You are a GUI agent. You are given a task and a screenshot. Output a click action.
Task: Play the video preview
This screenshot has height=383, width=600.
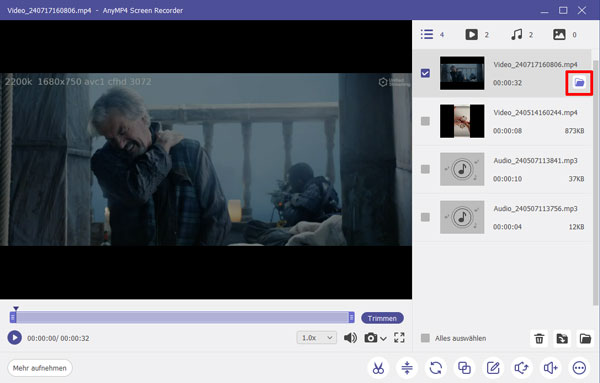[x=15, y=338]
